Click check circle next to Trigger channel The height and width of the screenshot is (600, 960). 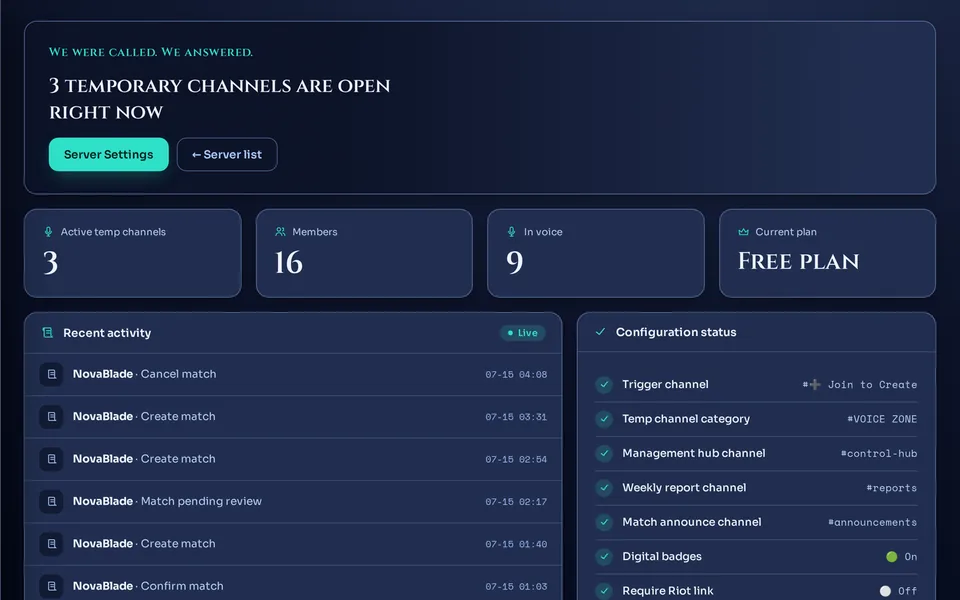(x=604, y=384)
